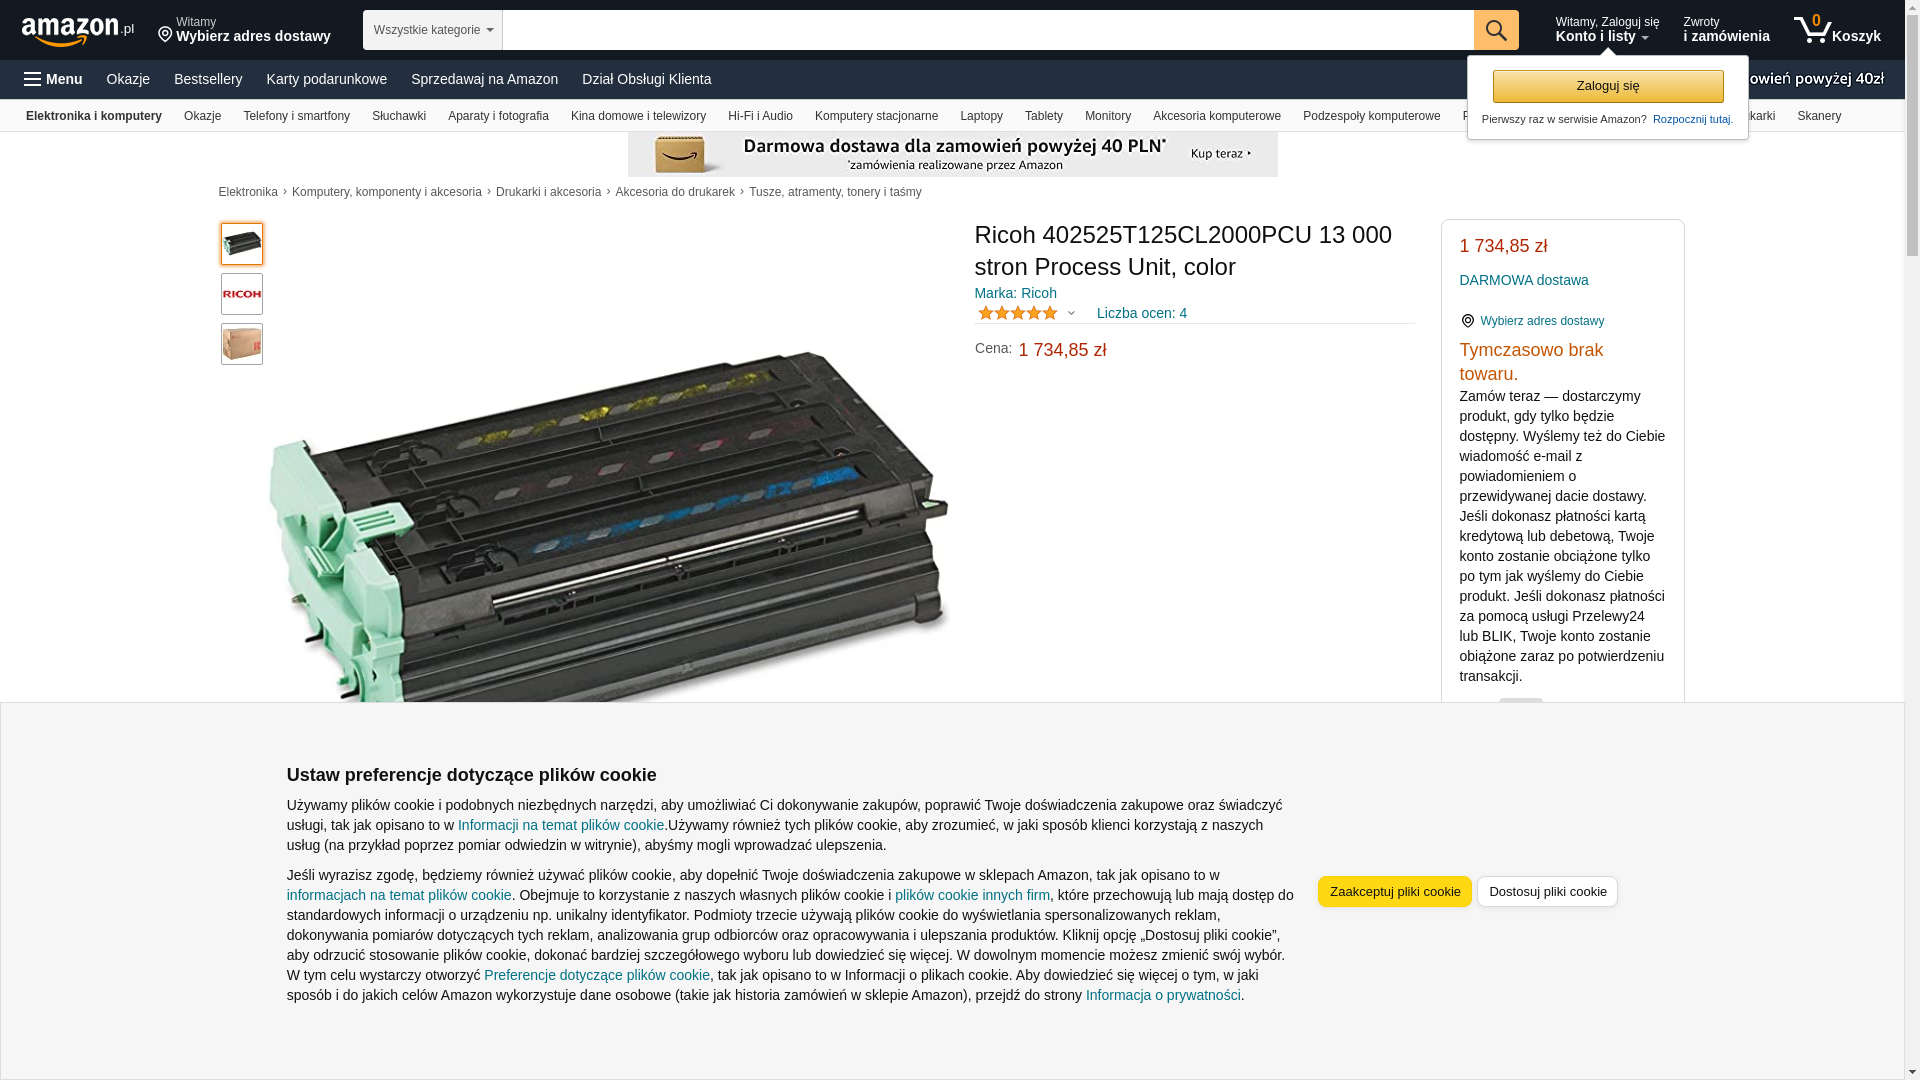Image resolution: width=1920 pixels, height=1080 pixels.
Task: Click into the search text field
Action: [x=988, y=30]
